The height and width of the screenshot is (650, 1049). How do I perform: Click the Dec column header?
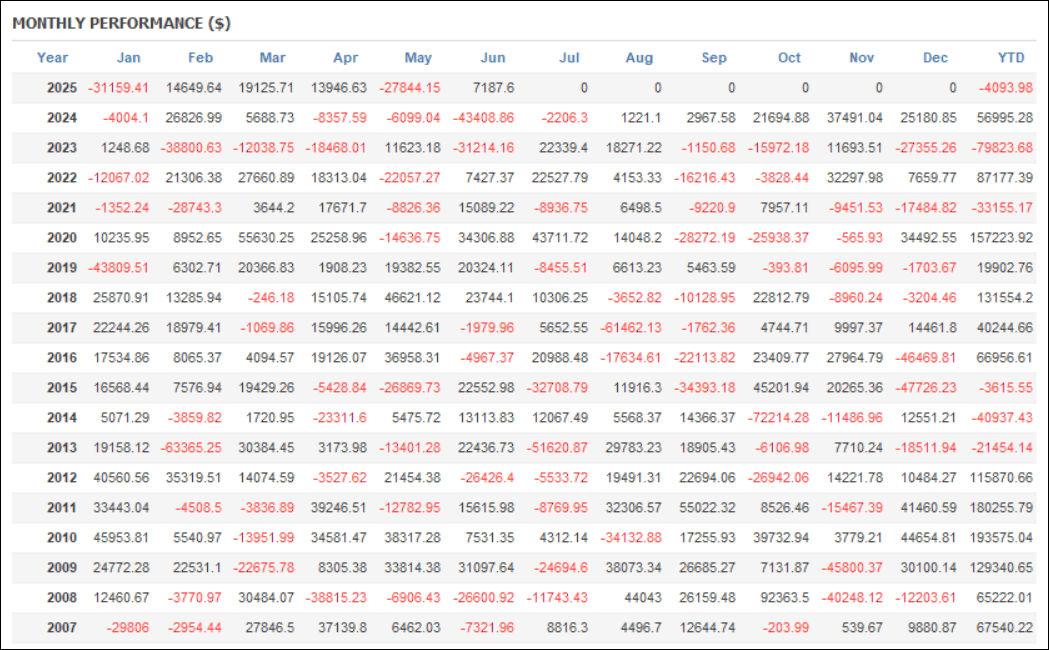(935, 58)
